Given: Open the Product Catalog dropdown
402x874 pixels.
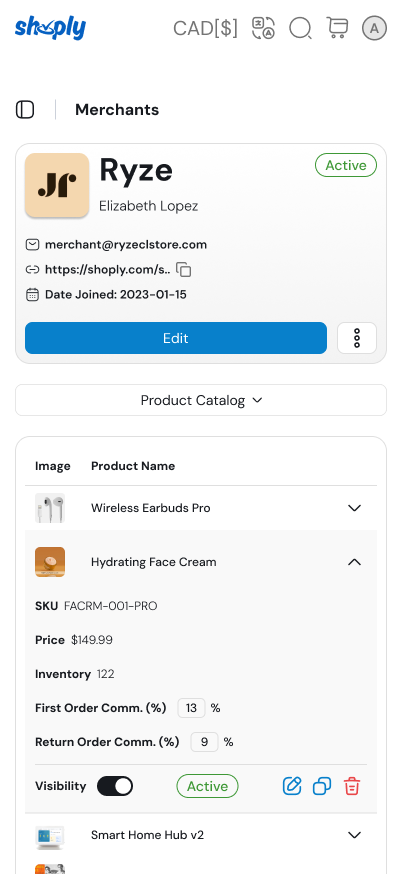Looking at the screenshot, I should pos(201,400).
